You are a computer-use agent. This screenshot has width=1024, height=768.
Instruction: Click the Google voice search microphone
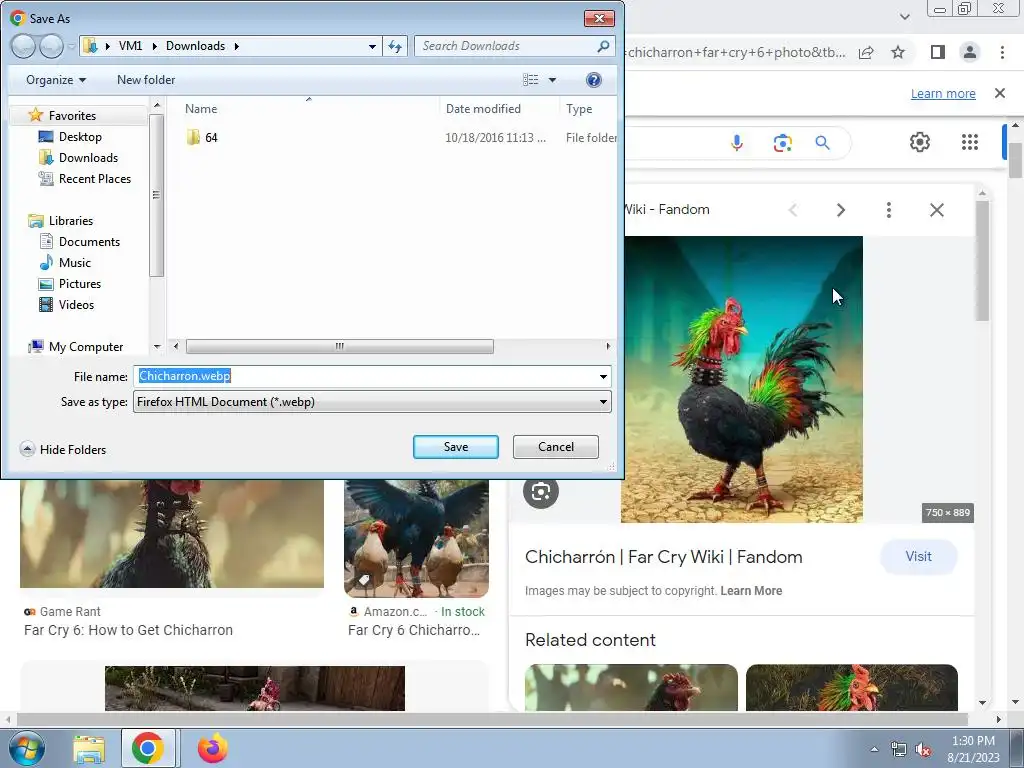point(737,142)
